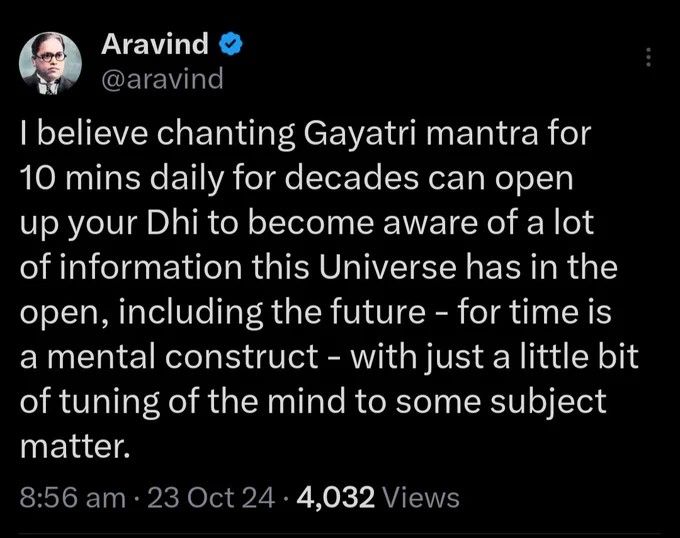
Task: Click the word tuning in the tweet
Action: tap(109, 402)
